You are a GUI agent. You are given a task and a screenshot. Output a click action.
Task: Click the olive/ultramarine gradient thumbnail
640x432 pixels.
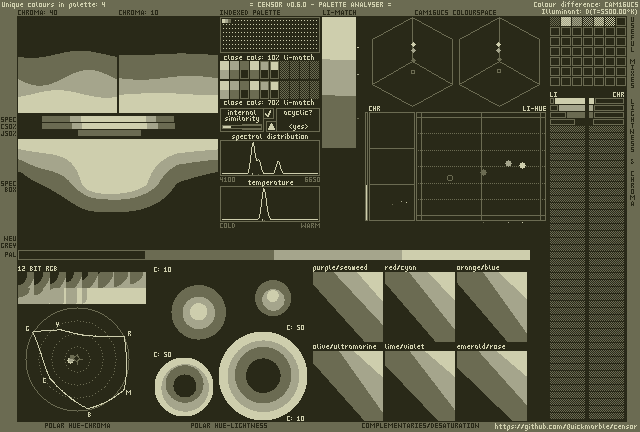click(x=347, y=385)
